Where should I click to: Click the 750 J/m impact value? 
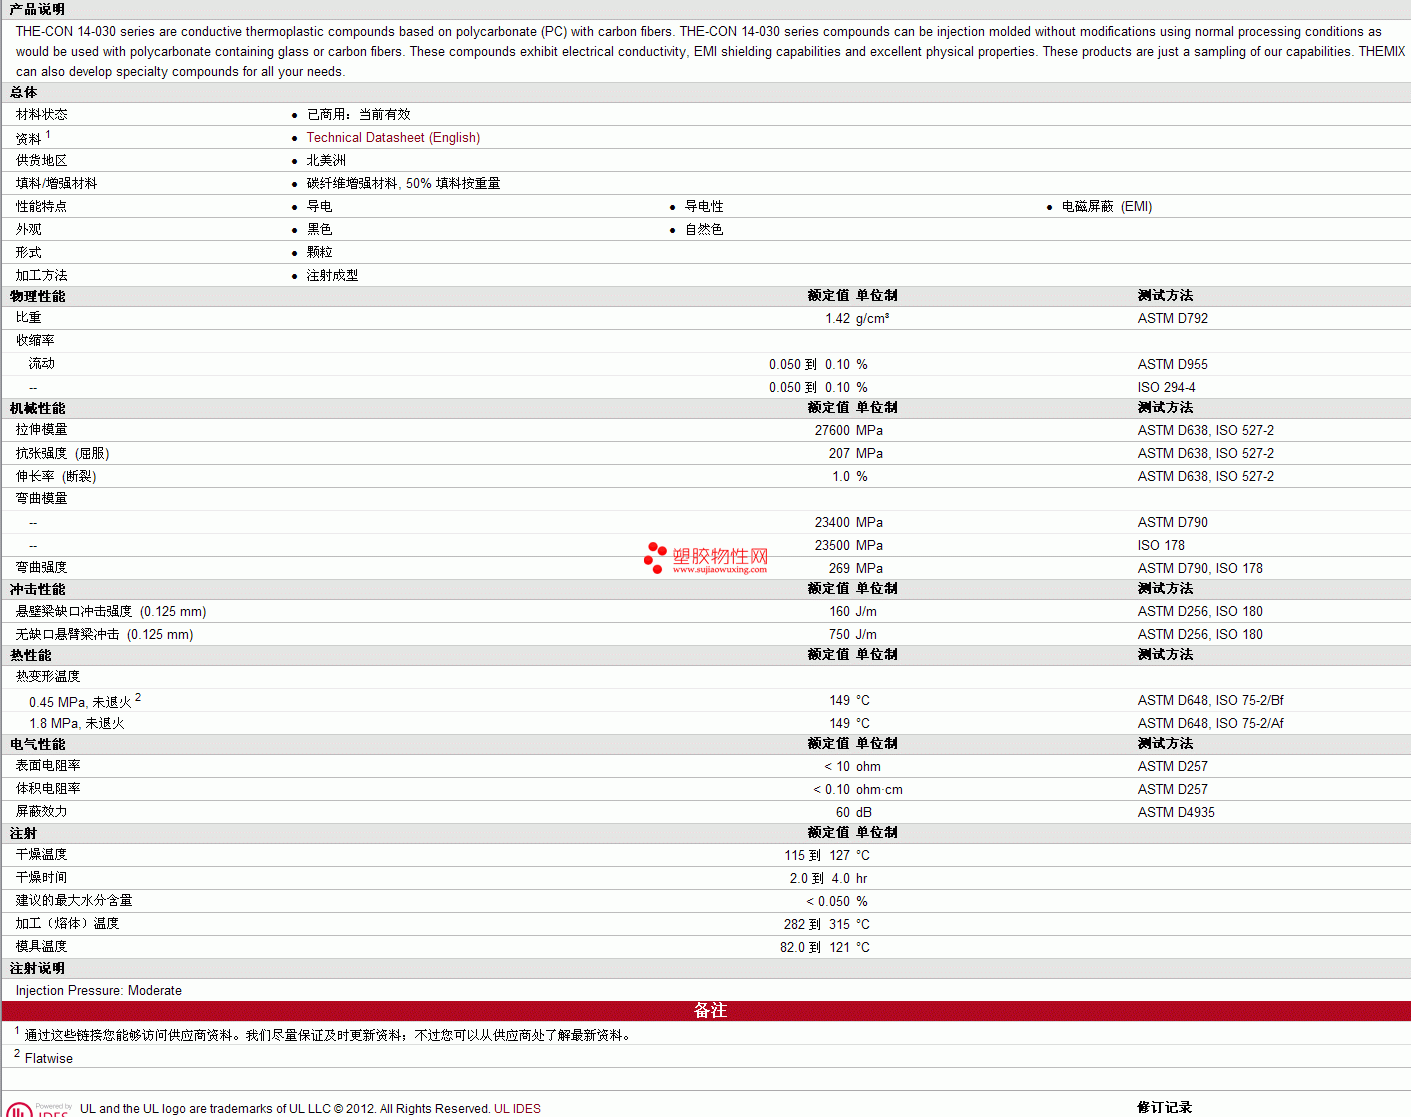[x=853, y=635]
